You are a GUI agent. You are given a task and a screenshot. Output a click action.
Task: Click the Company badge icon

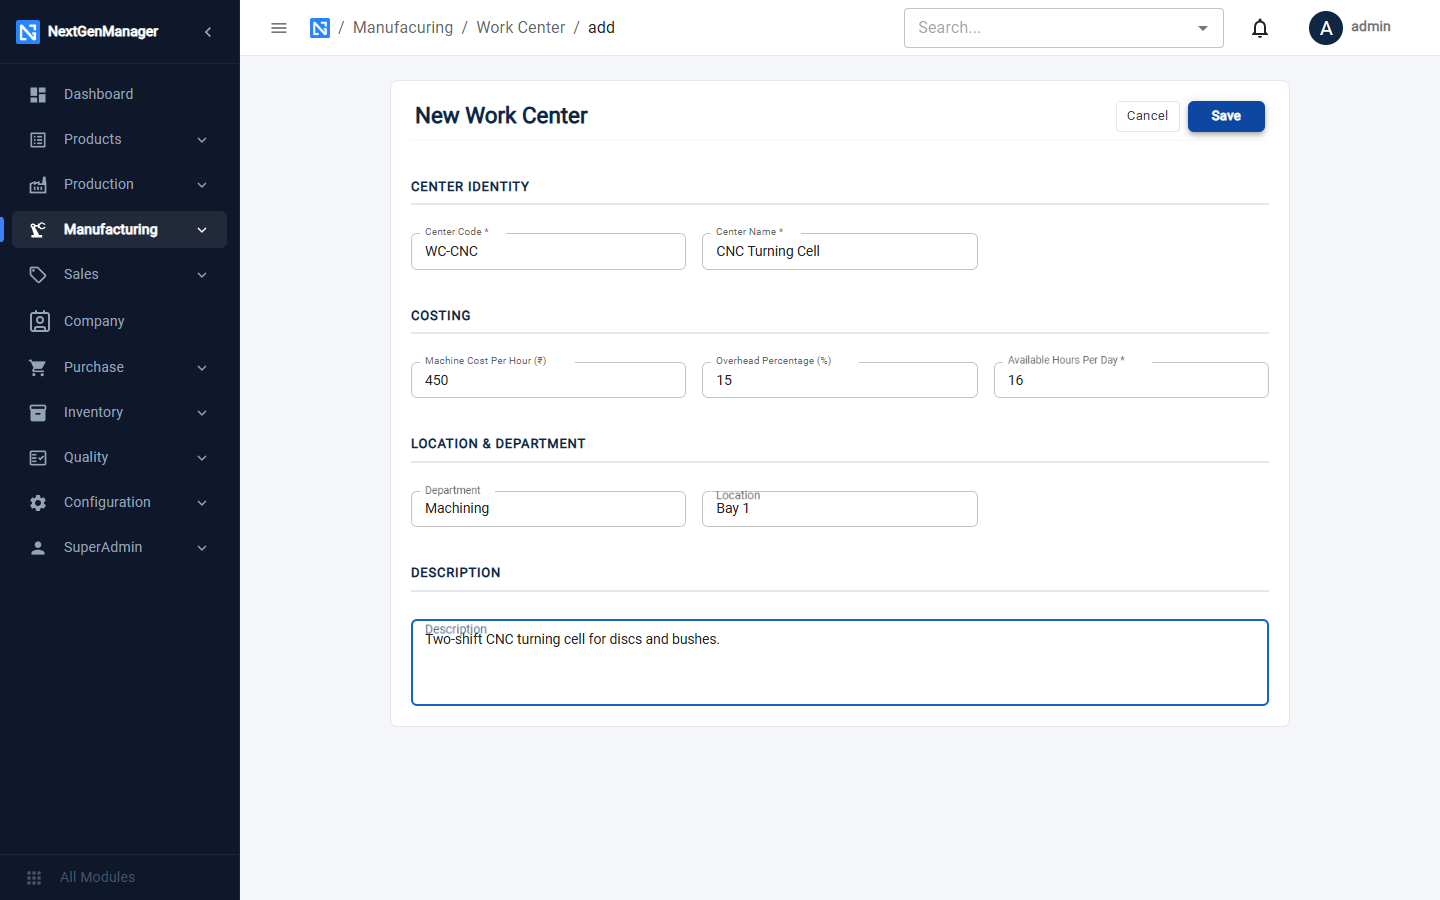click(x=40, y=321)
